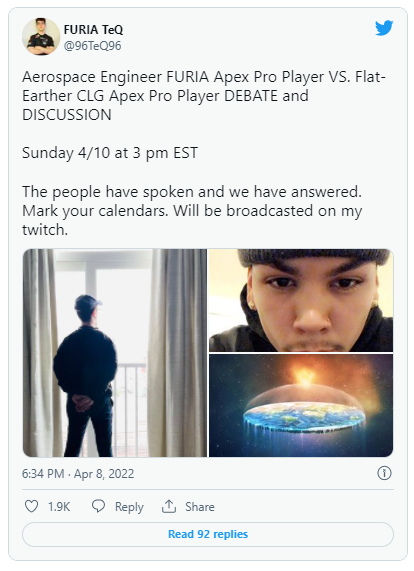Open close-up selfie photo with beanie
This screenshot has height=571, width=414.
point(301,300)
